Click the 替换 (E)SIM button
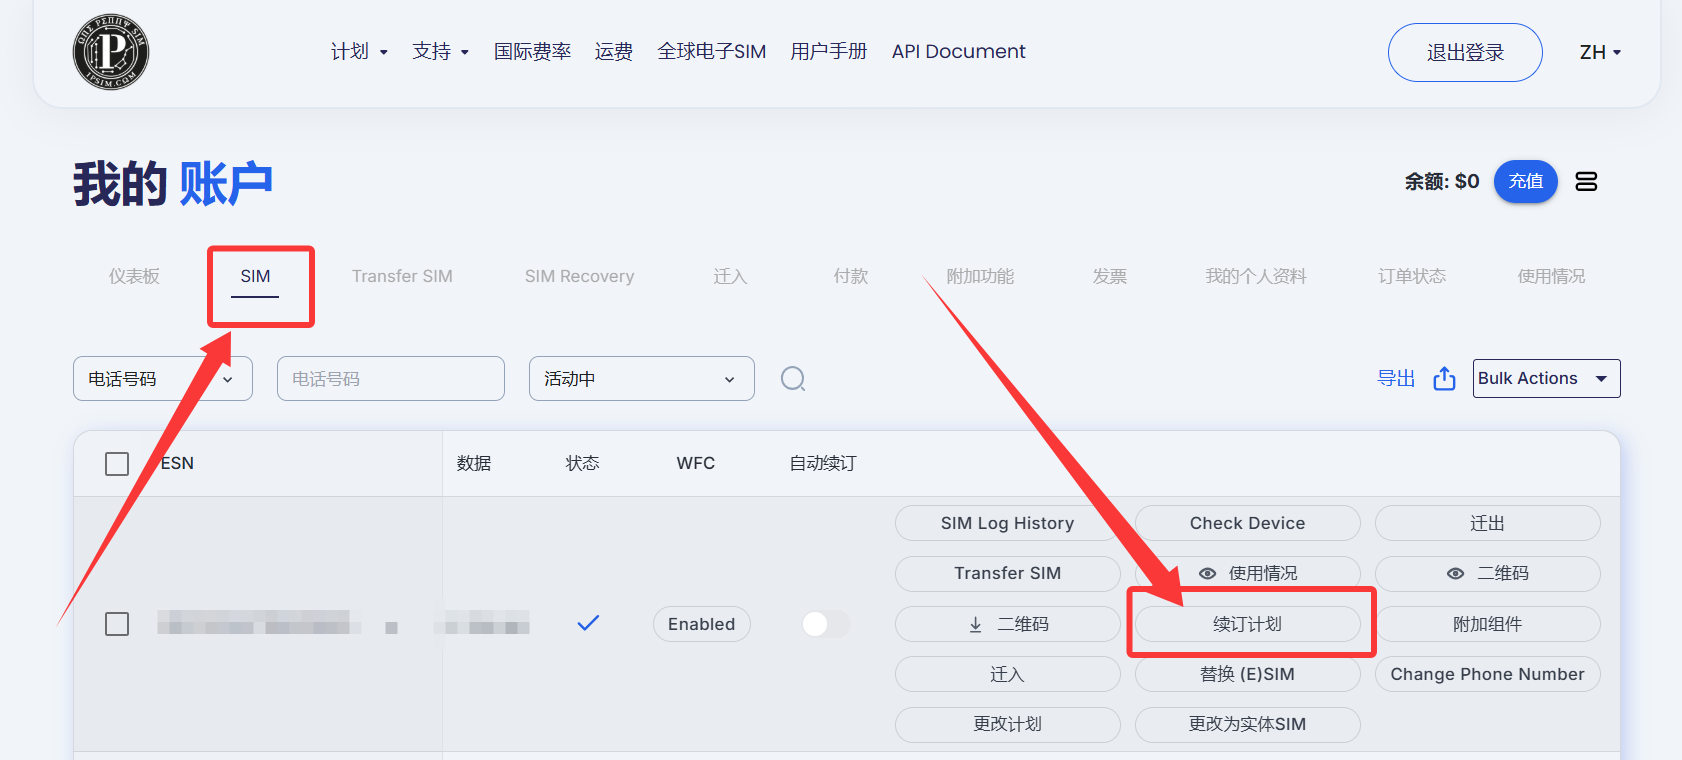 tap(1247, 674)
